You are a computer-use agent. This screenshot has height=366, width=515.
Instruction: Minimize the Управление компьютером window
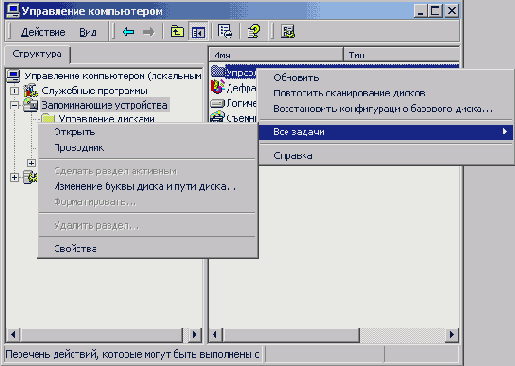420,11
